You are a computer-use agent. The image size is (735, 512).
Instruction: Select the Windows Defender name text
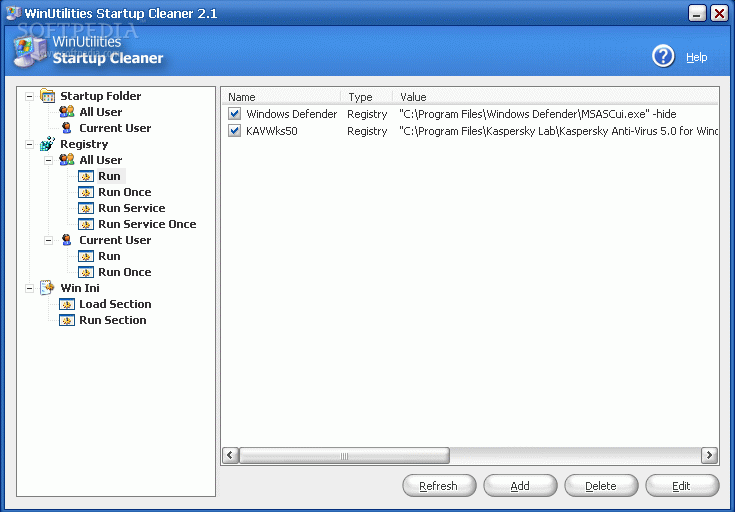click(x=292, y=114)
